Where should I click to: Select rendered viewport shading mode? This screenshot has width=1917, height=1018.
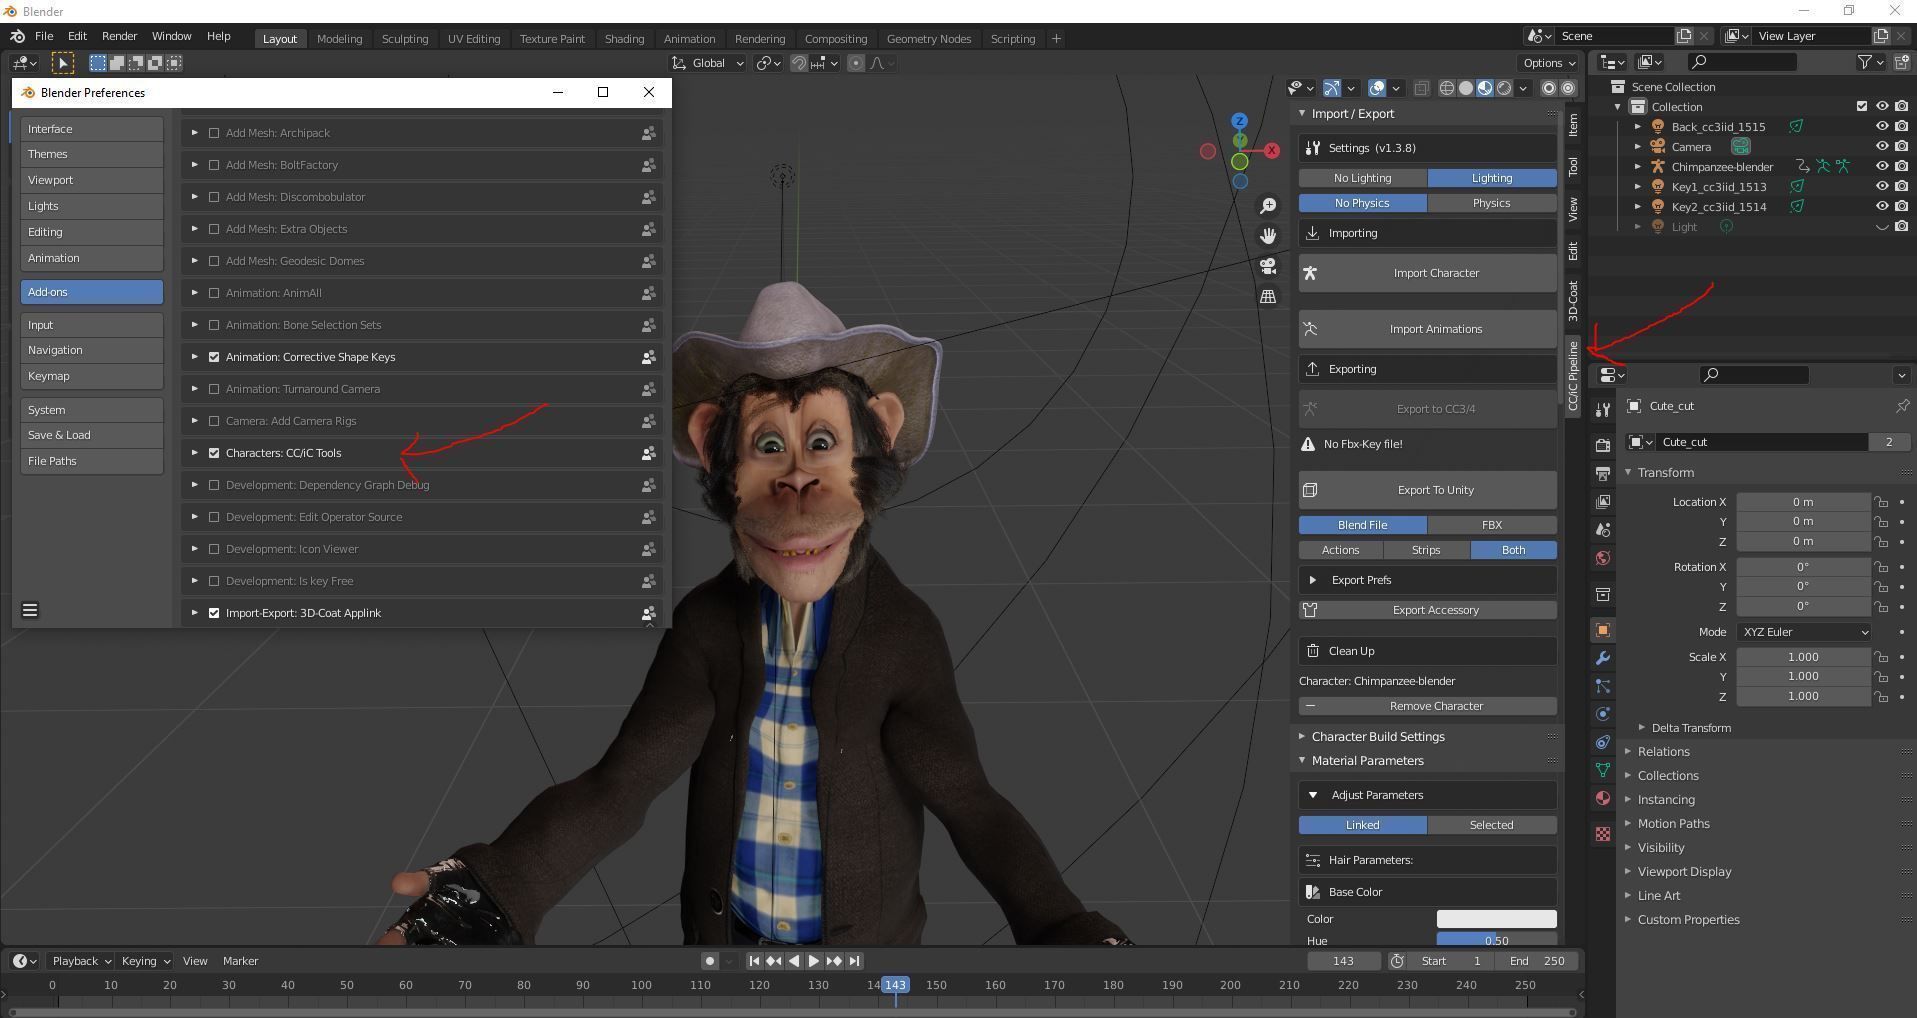tap(1504, 88)
